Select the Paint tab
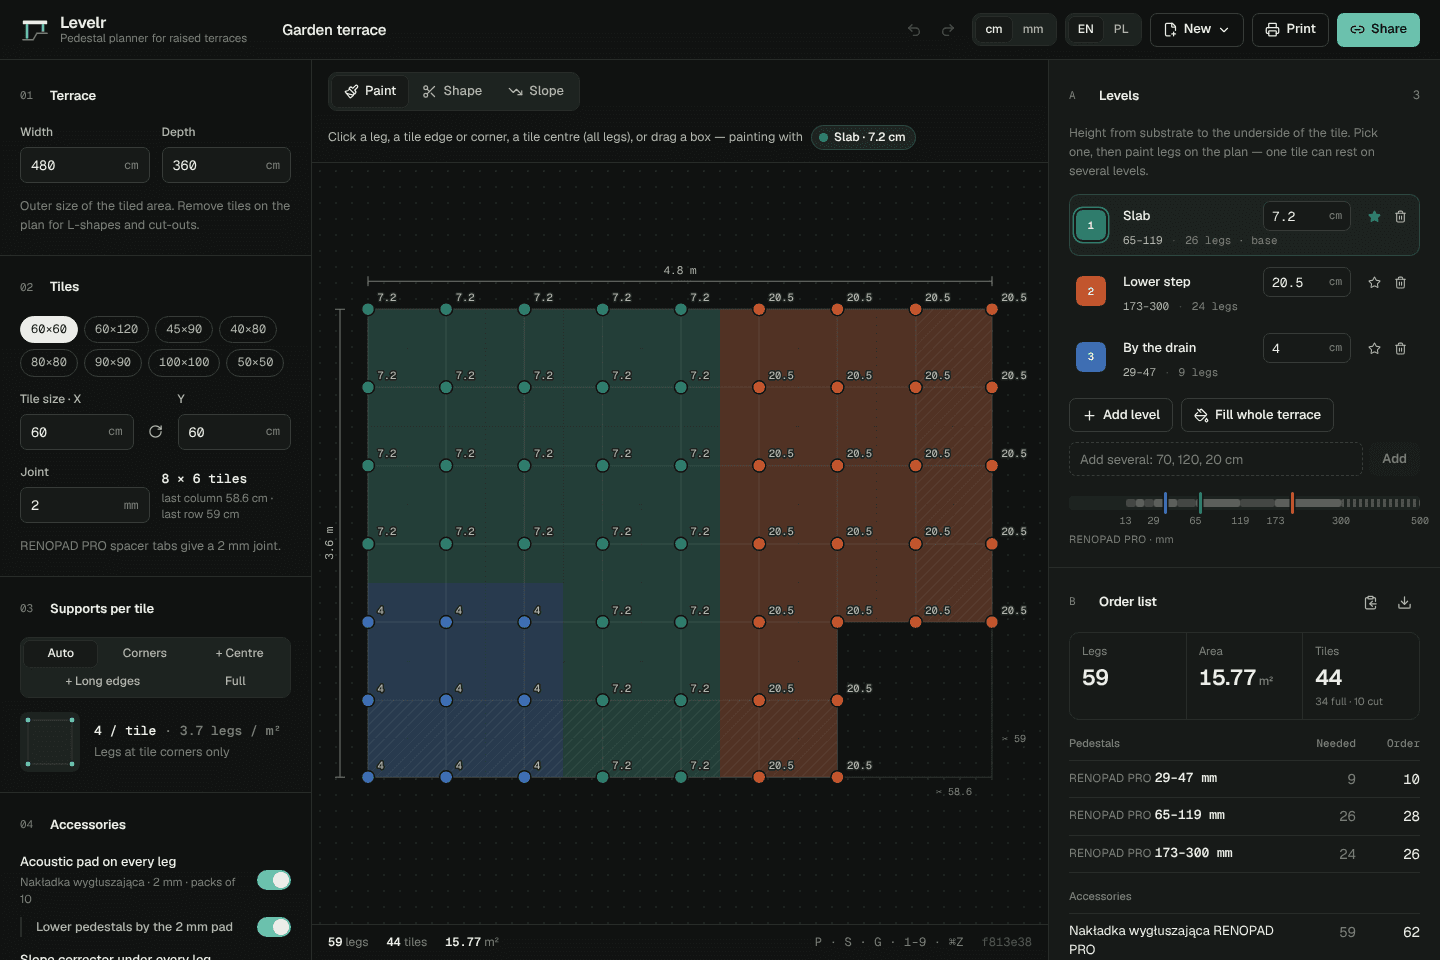Screen dimensions: 1440x960 click(371, 91)
